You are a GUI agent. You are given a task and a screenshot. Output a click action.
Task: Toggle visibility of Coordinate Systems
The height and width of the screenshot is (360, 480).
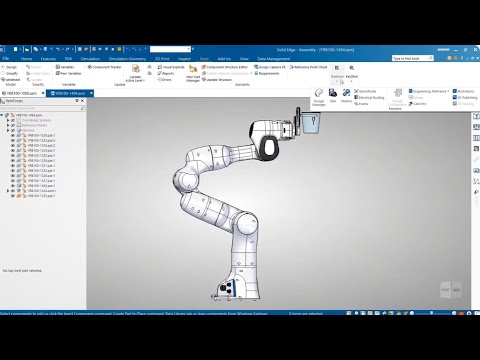click(13, 120)
